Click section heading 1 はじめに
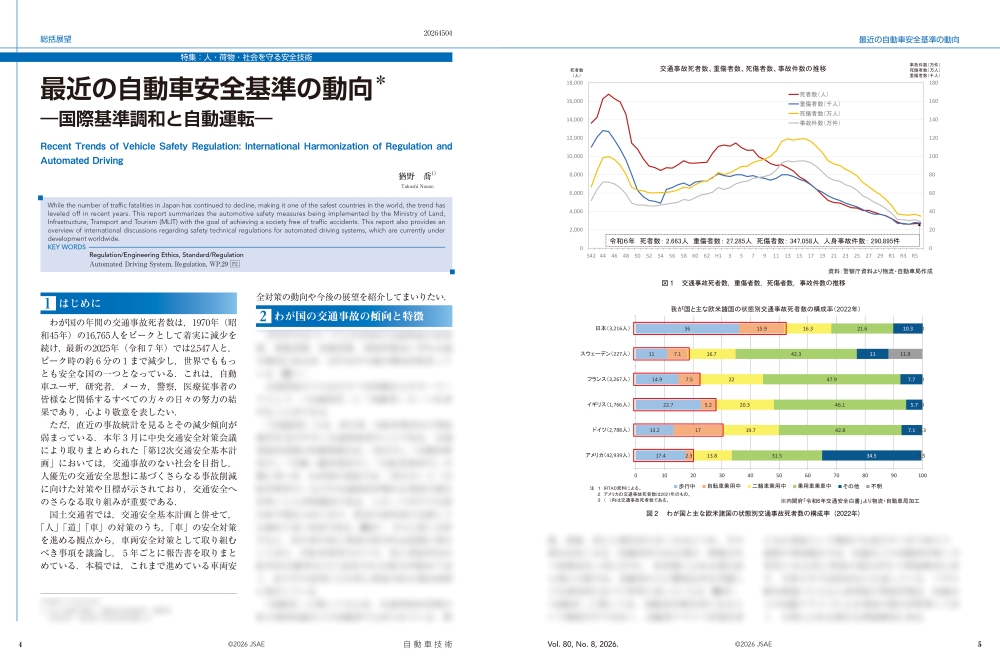This screenshot has width=1000, height=667. (x=138, y=303)
